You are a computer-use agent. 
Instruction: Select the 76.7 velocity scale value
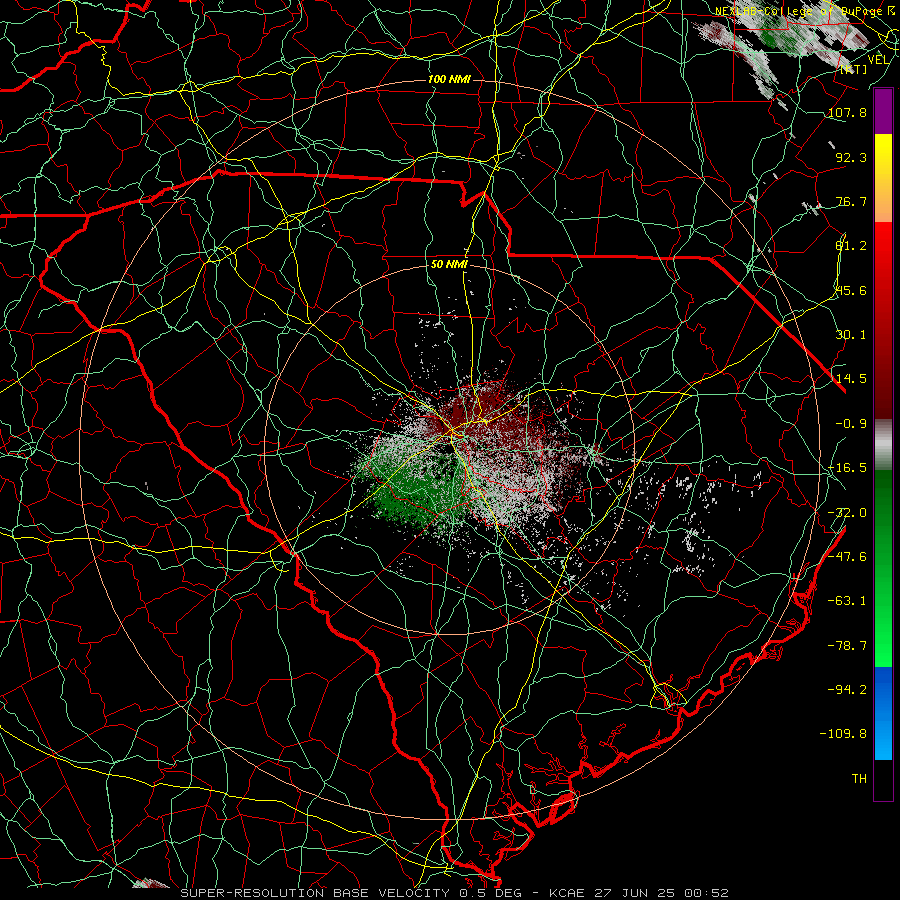[x=851, y=201]
